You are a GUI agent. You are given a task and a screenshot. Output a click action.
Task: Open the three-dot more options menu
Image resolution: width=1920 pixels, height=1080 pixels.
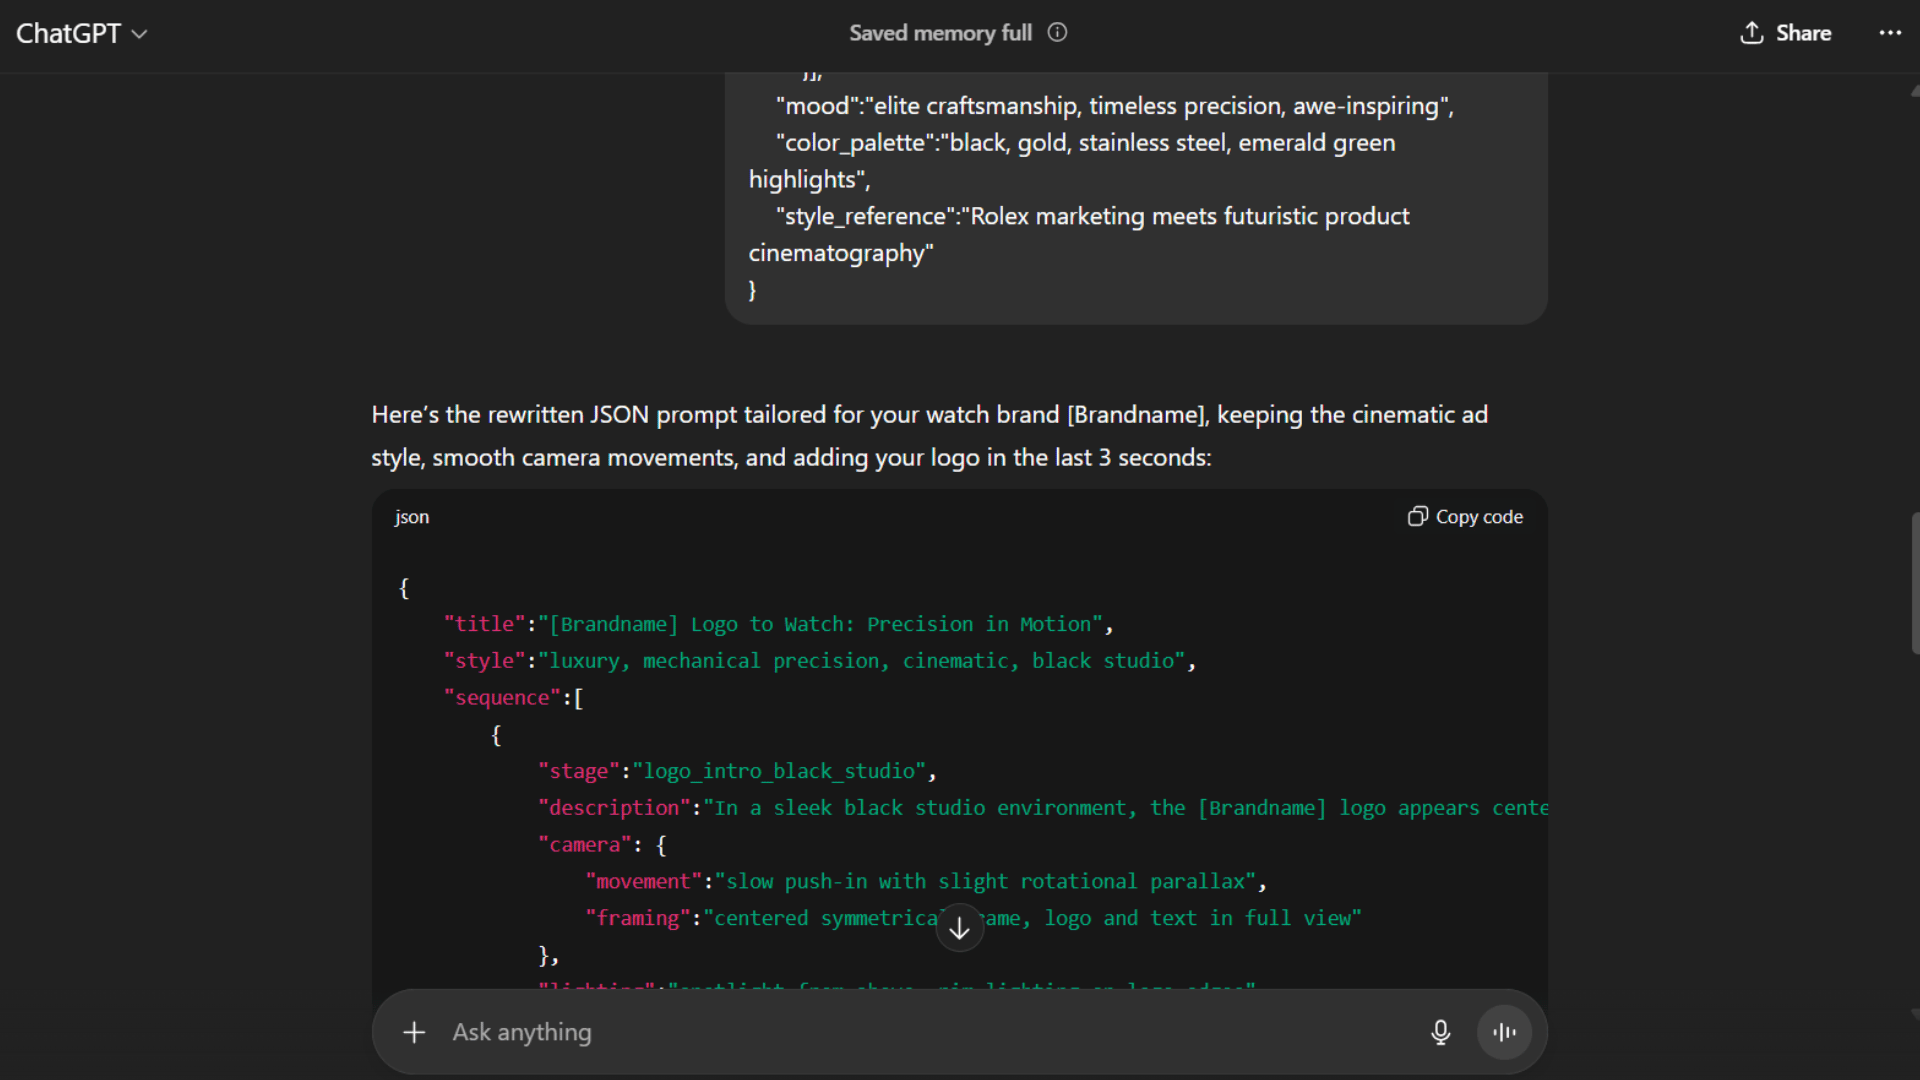click(x=1889, y=33)
